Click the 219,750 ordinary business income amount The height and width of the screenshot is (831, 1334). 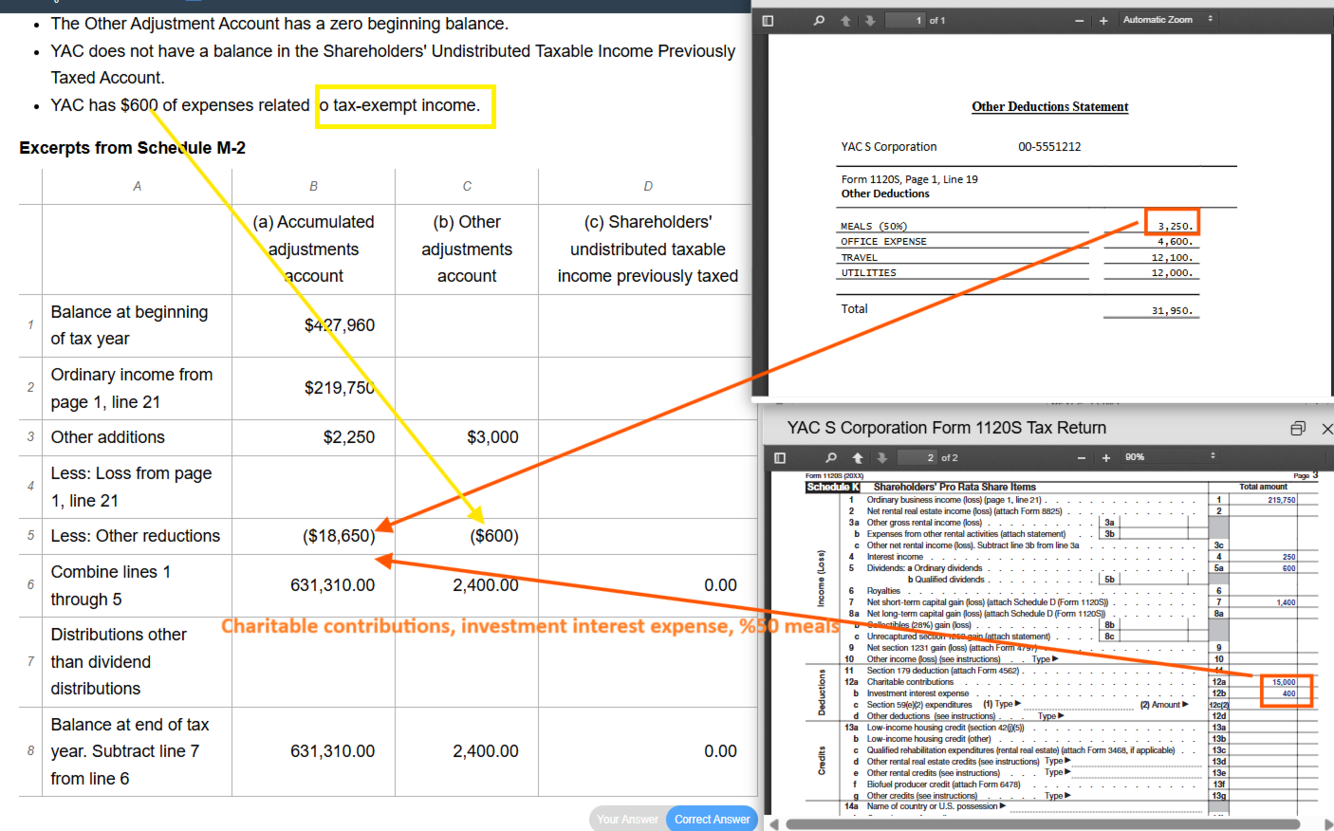(1281, 500)
